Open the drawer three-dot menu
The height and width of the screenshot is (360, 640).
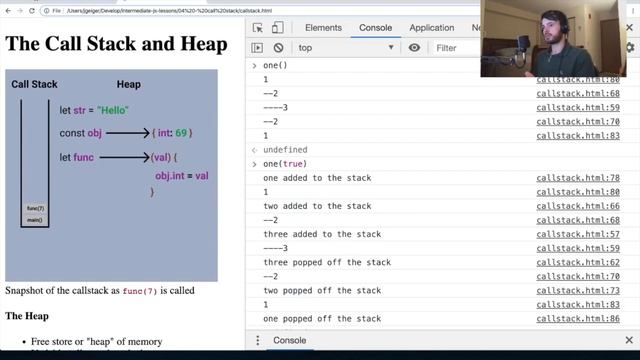(x=258, y=340)
